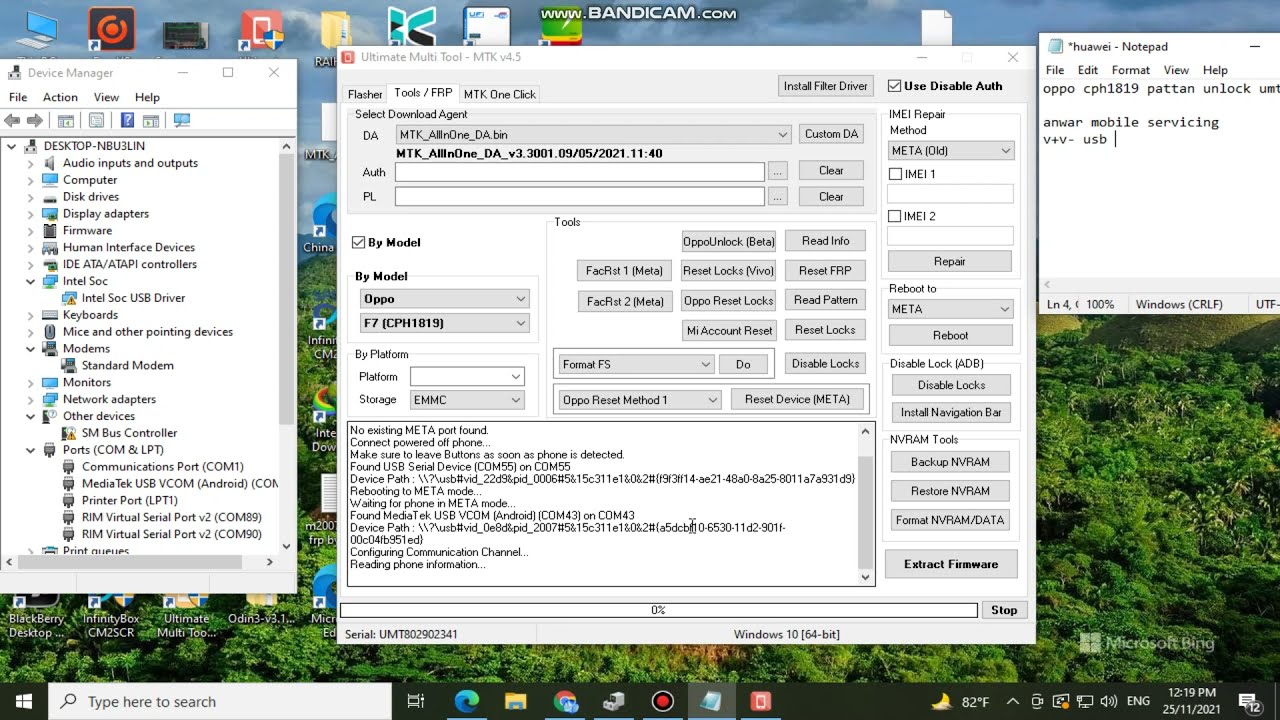The width and height of the screenshot is (1280, 720).
Task: Open the Format FS dropdown
Action: 635,364
